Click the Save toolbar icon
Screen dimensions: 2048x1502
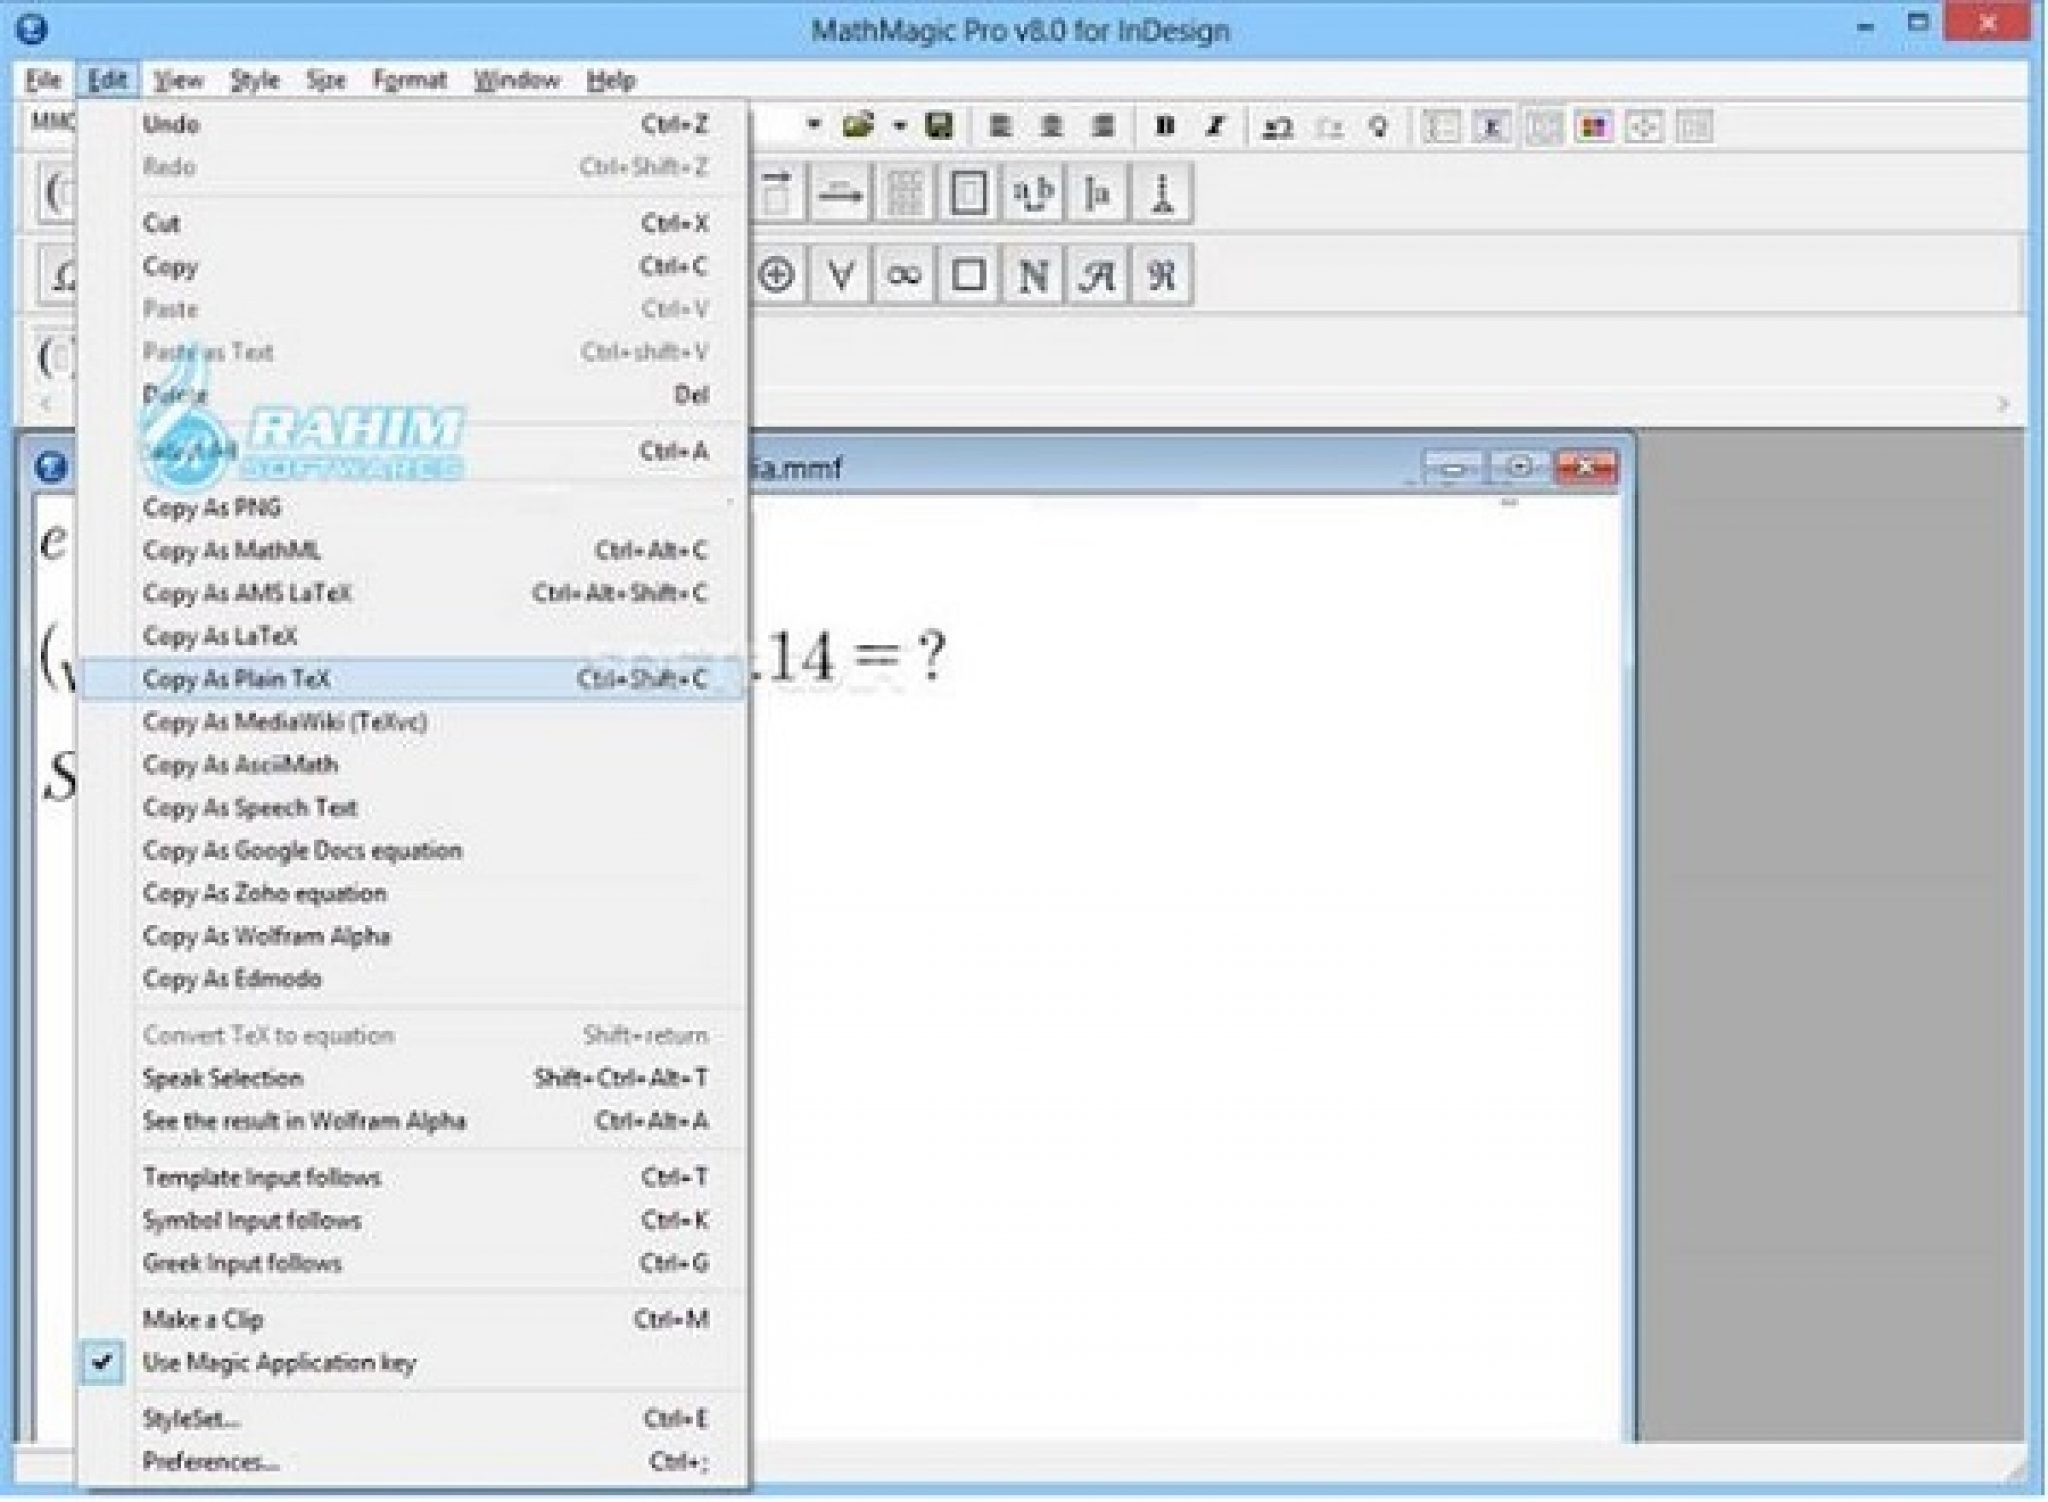click(939, 125)
